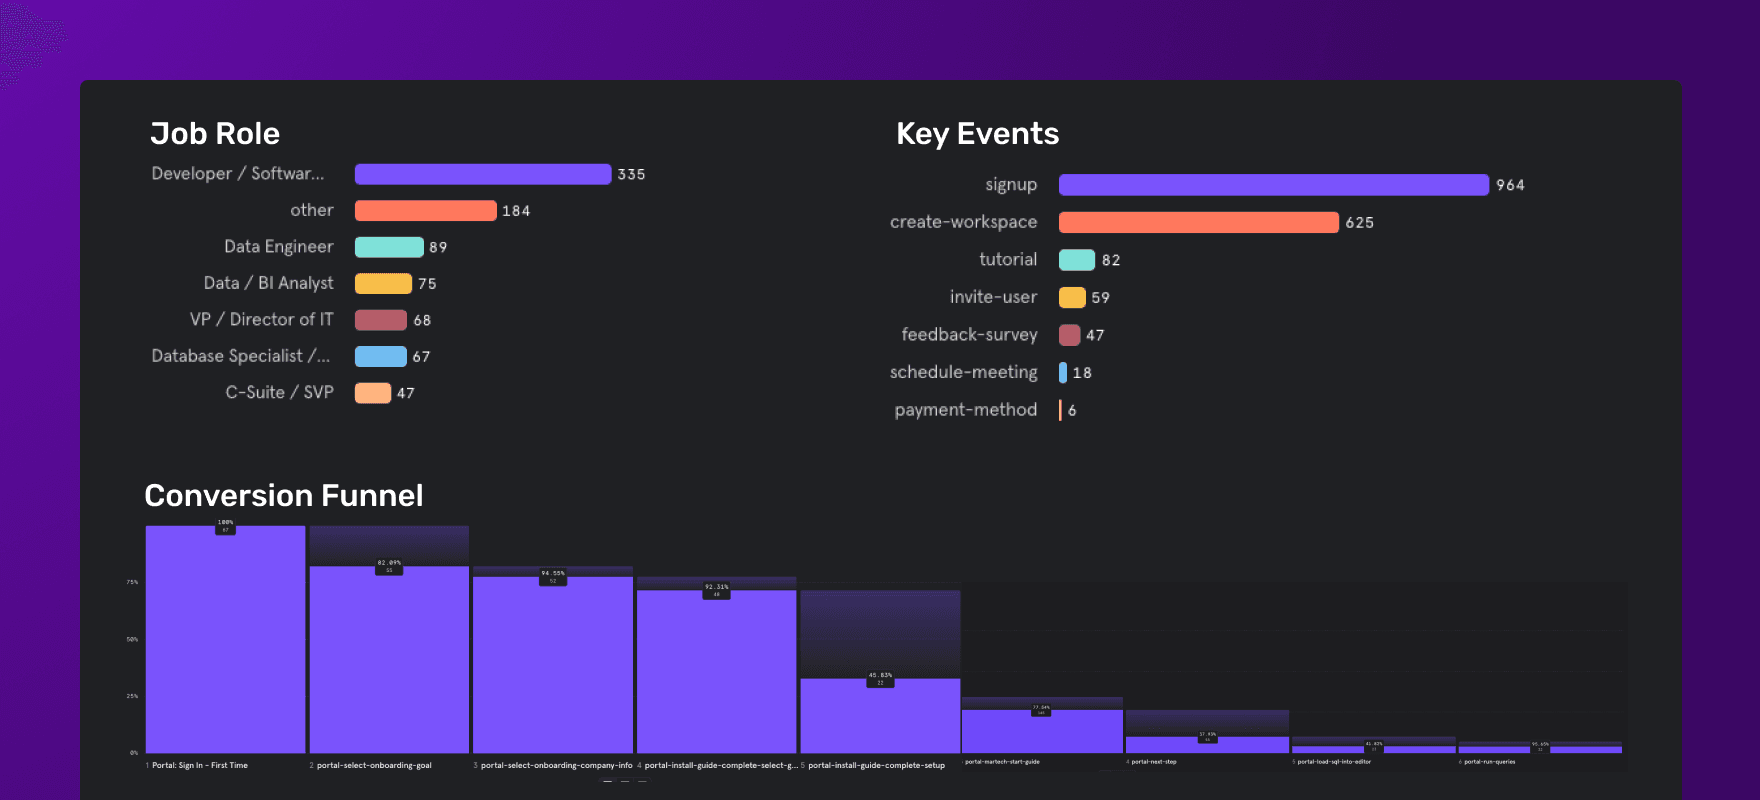Click the 'portal-load-sql-into-editor' step label

[x=1334, y=762]
